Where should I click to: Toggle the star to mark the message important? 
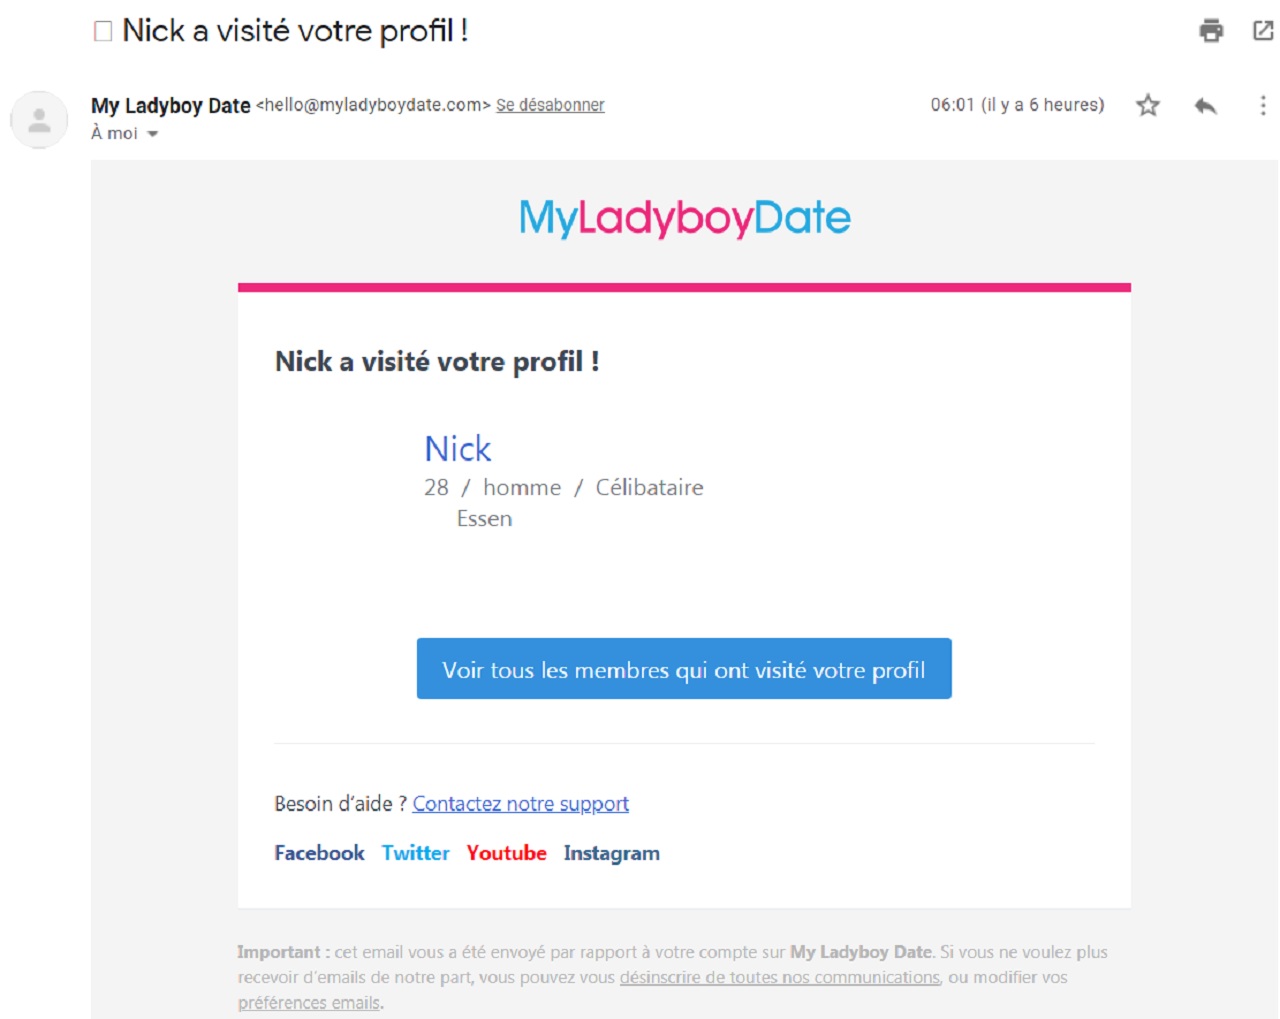(x=1147, y=106)
